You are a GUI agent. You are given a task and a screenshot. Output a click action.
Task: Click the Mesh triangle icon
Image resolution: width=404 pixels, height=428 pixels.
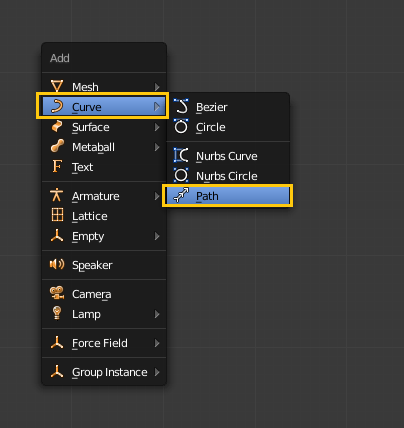click(x=57, y=86)
